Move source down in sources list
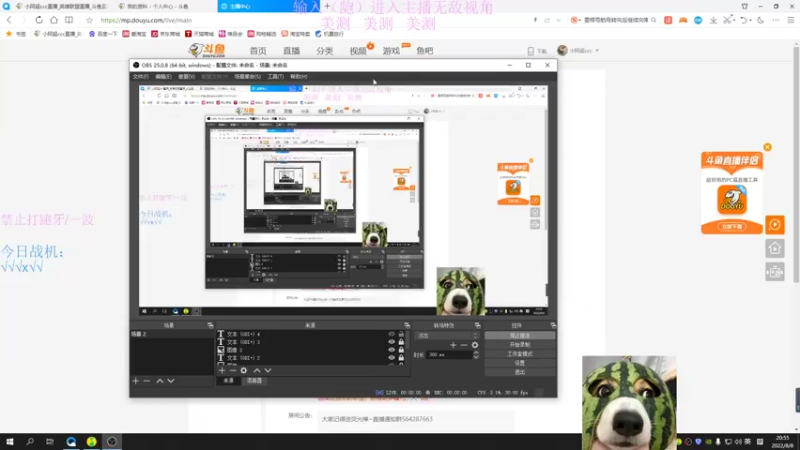Viewport: 800px width, 450px height. tap(268, 370)
